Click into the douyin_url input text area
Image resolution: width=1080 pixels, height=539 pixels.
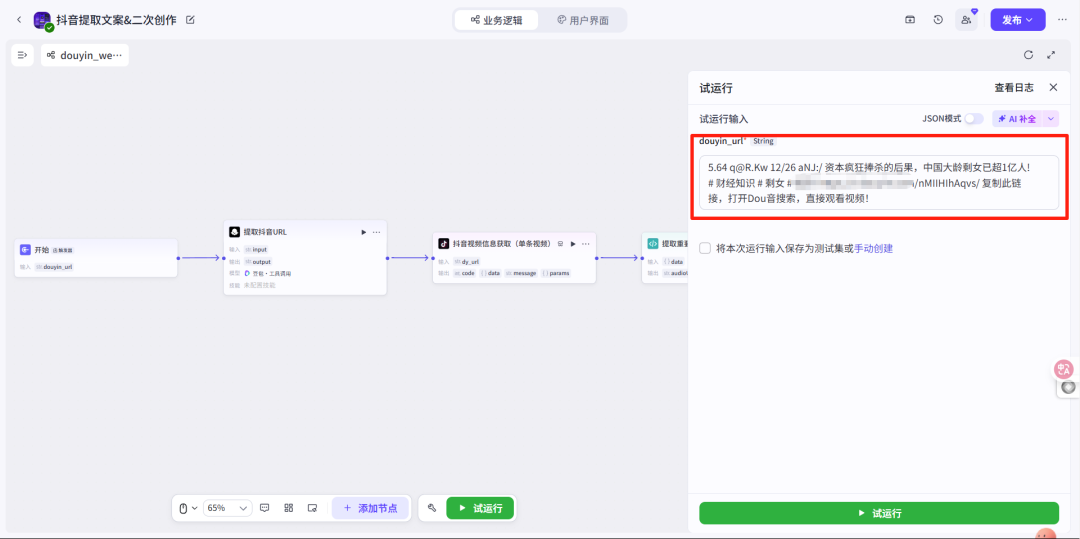(879, 182)
